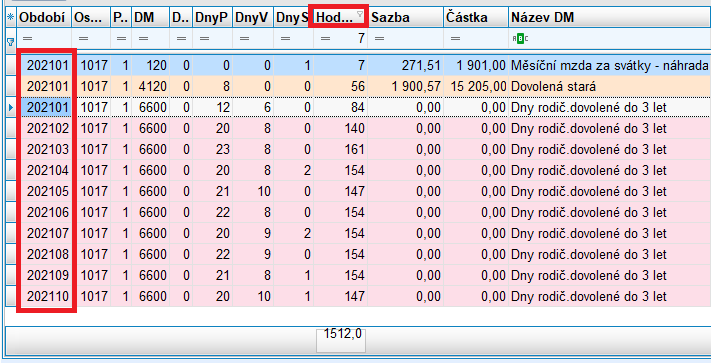711x363 pixels.
Task: Click the row header of the 202105 row
Action: point(11,192)
